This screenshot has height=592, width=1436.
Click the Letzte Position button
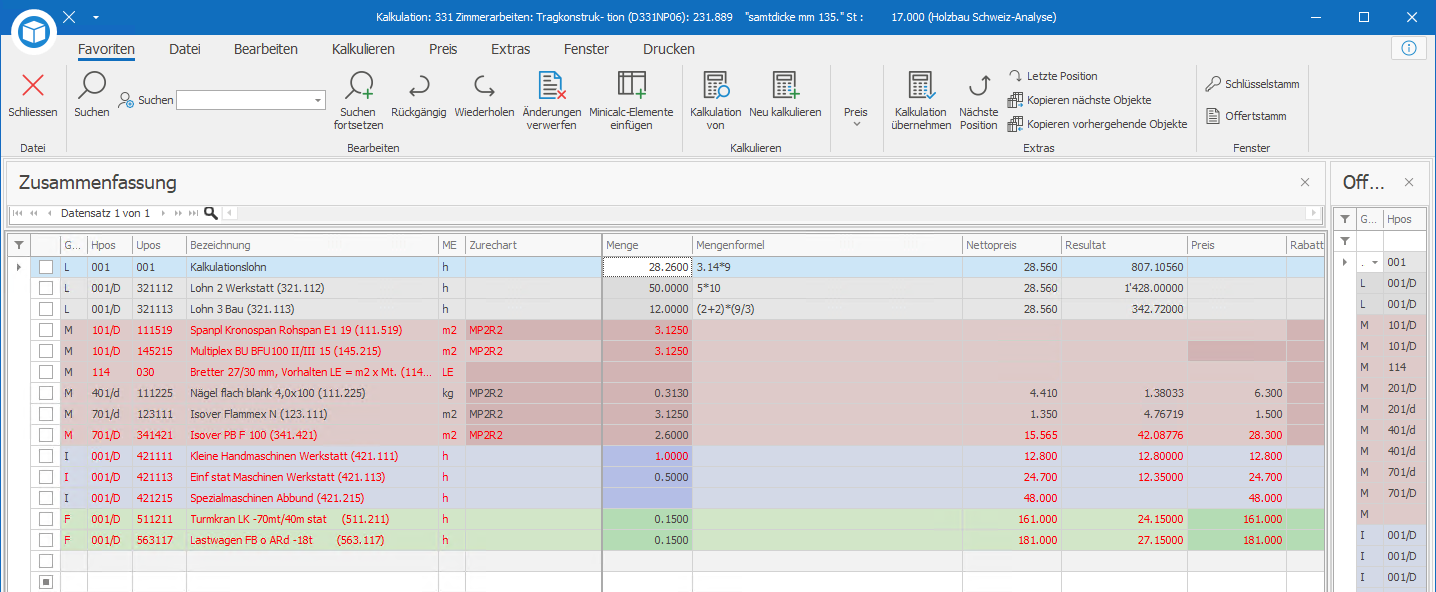[x=1052, y=76]
